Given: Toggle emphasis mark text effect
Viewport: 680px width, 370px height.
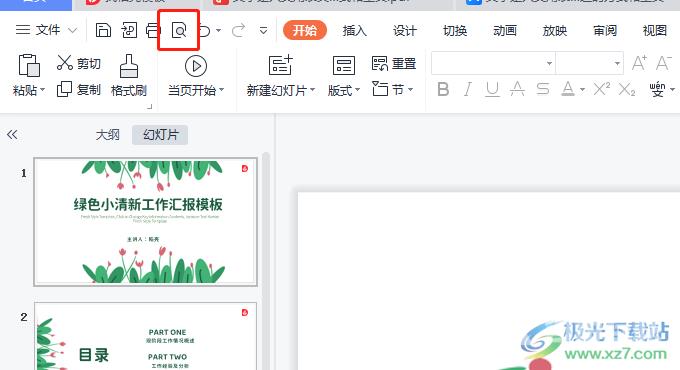Looking at the screenshot, I should coord(517,89).
